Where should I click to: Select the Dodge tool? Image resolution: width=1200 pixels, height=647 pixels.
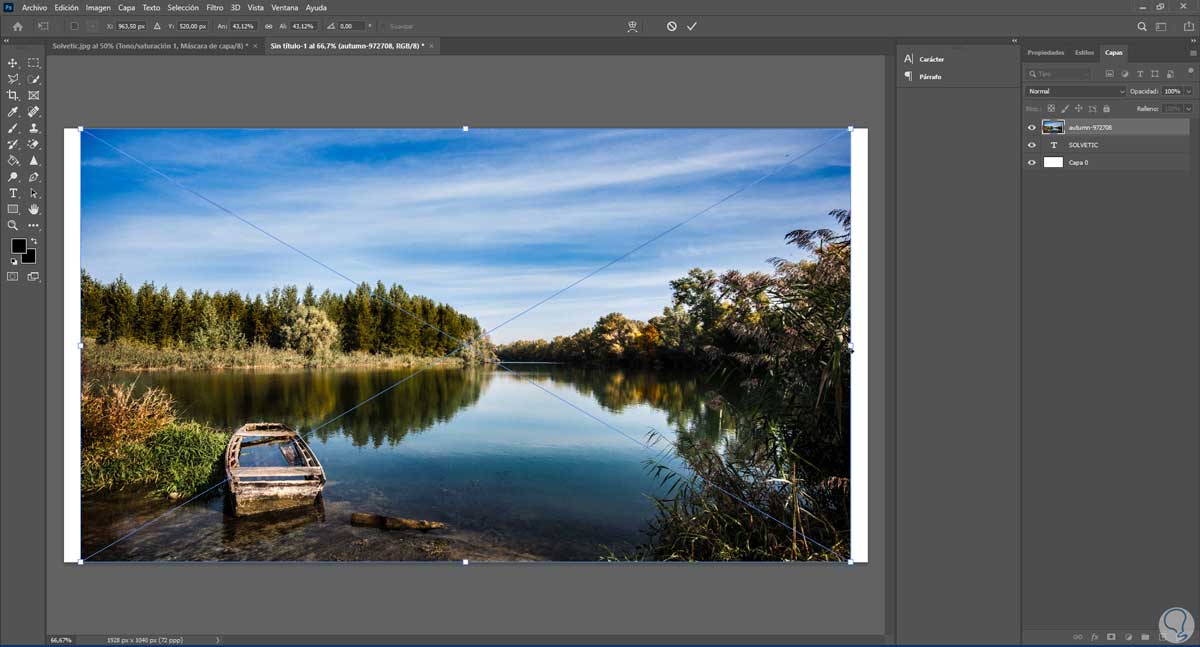[x=13, y=177]
